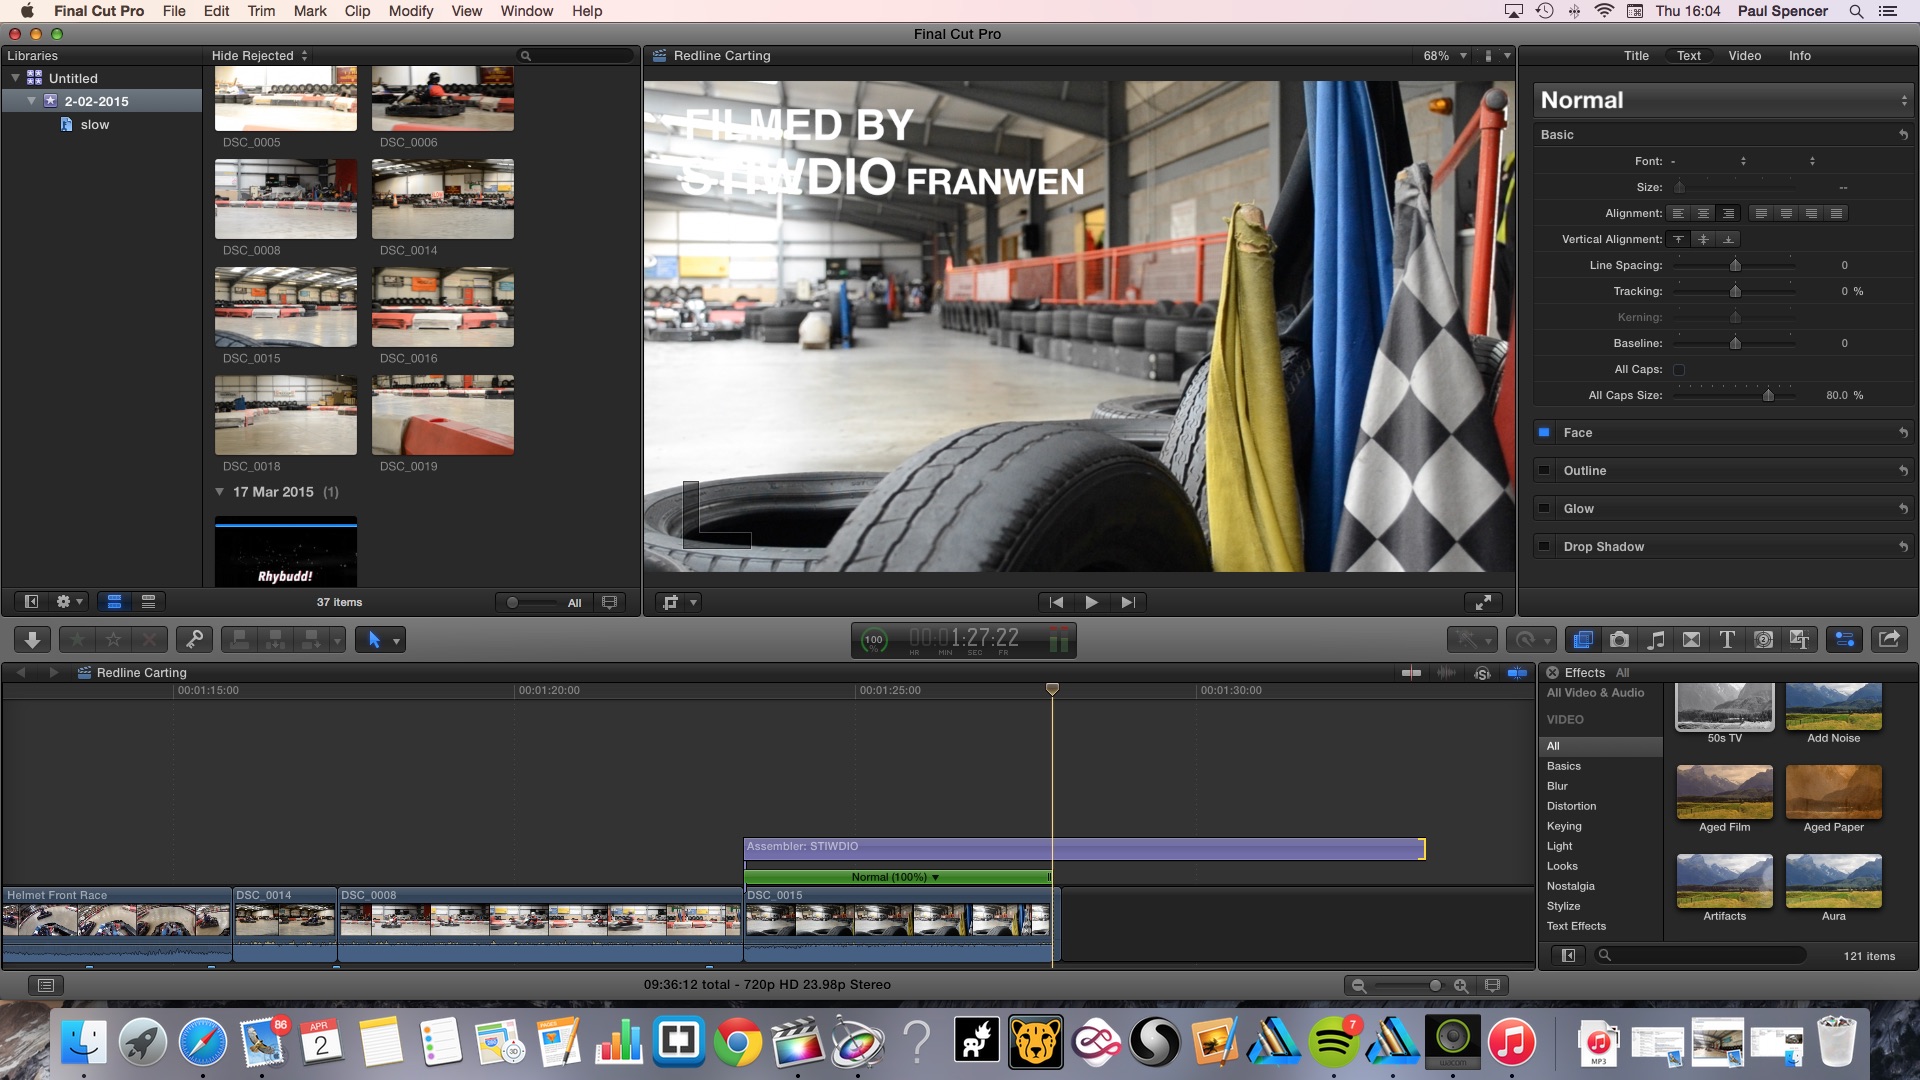
Task: Enable the Outline checkbox
Action: pyautogui.click(x=1544, y=471)
